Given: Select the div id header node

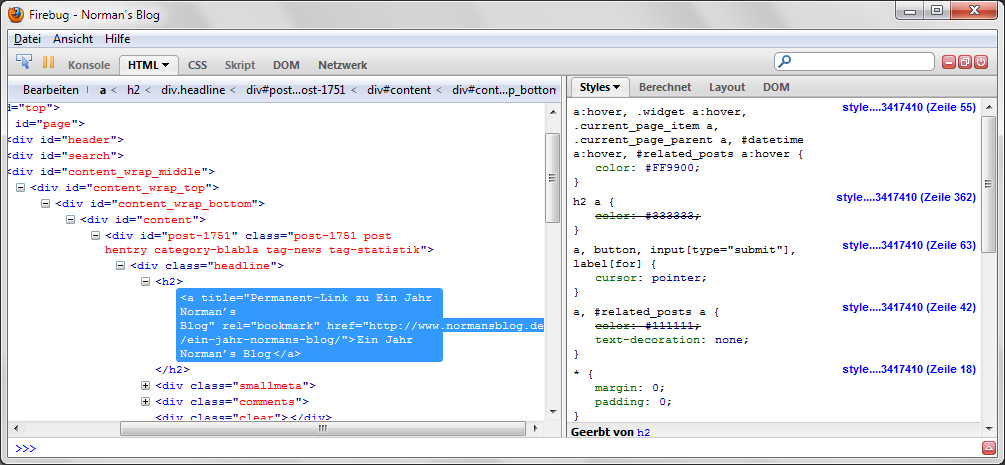Looking at the screenshot, I should (x=65, y=139).
